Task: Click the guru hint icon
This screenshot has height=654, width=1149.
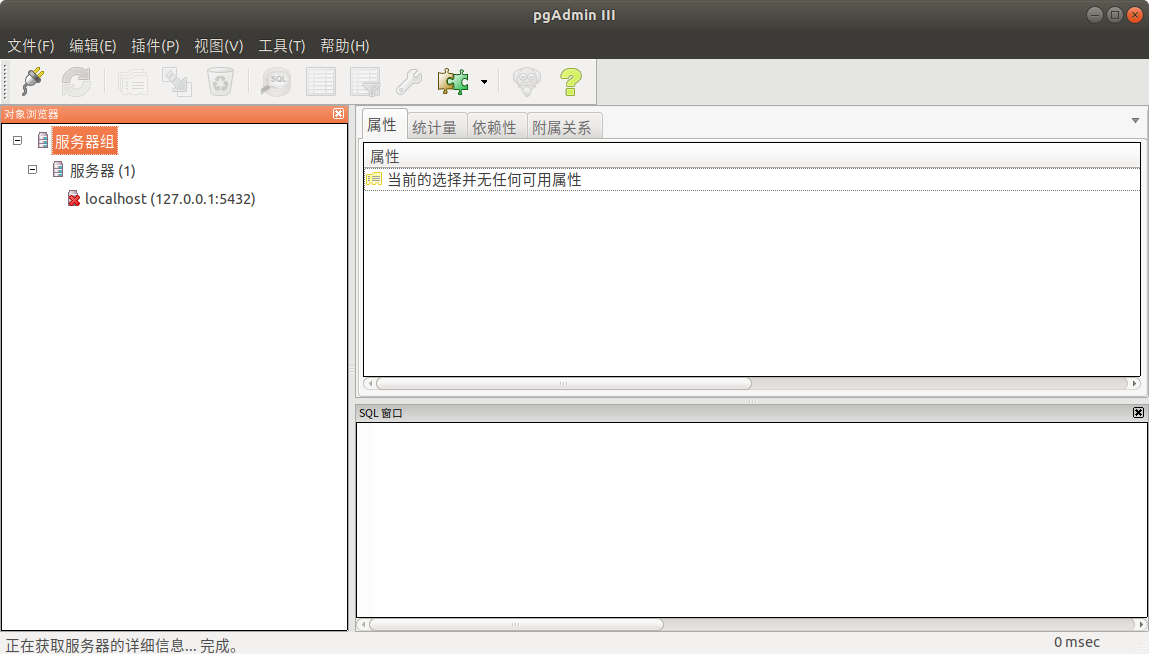Action: [526, 81]
